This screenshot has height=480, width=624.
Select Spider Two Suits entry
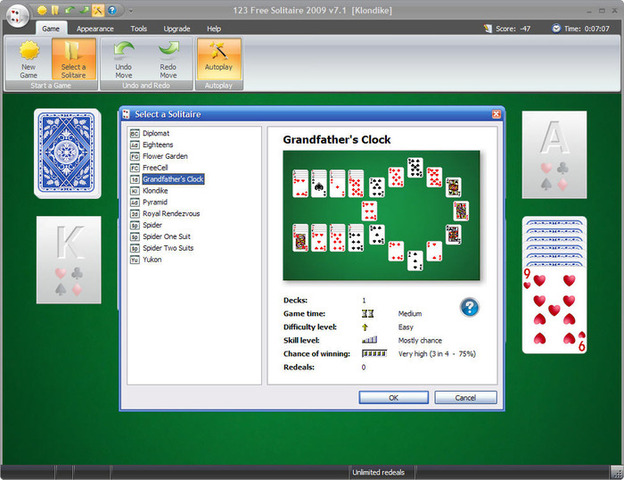pos(168,248)
